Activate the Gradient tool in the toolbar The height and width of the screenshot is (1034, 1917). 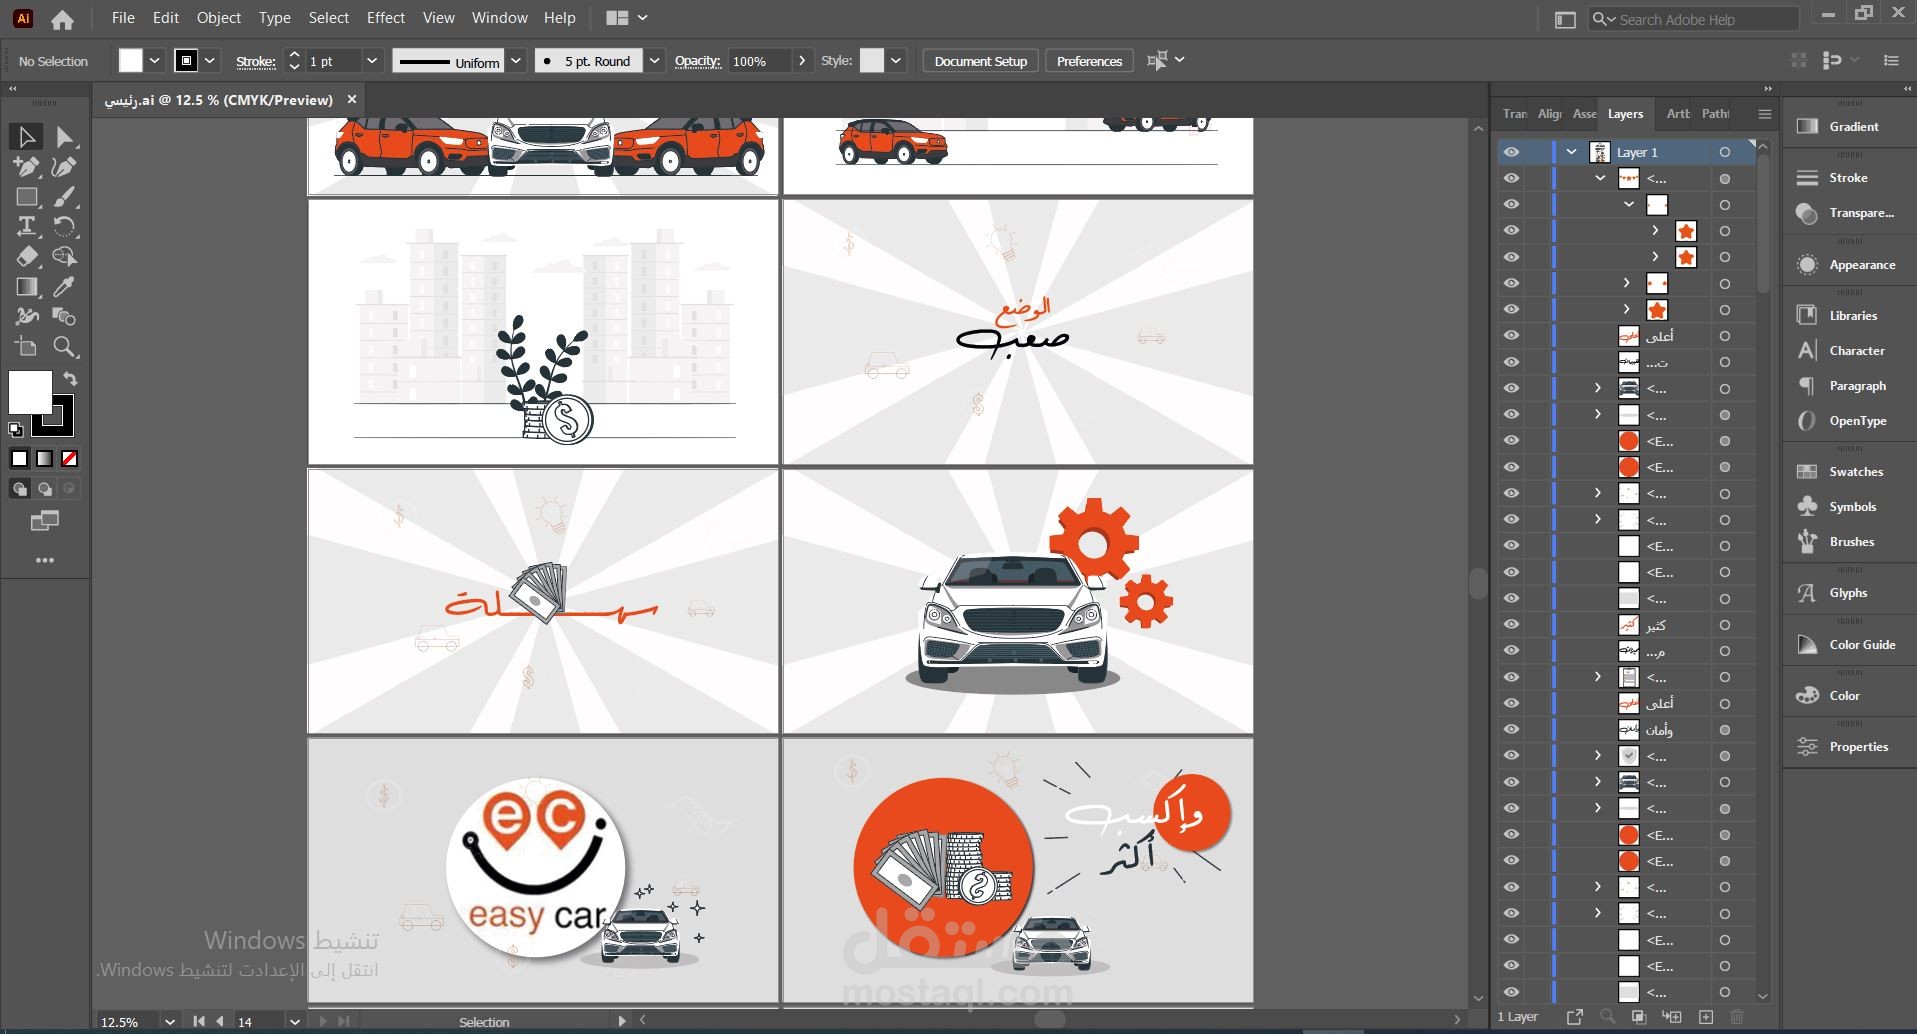[26, 287]
